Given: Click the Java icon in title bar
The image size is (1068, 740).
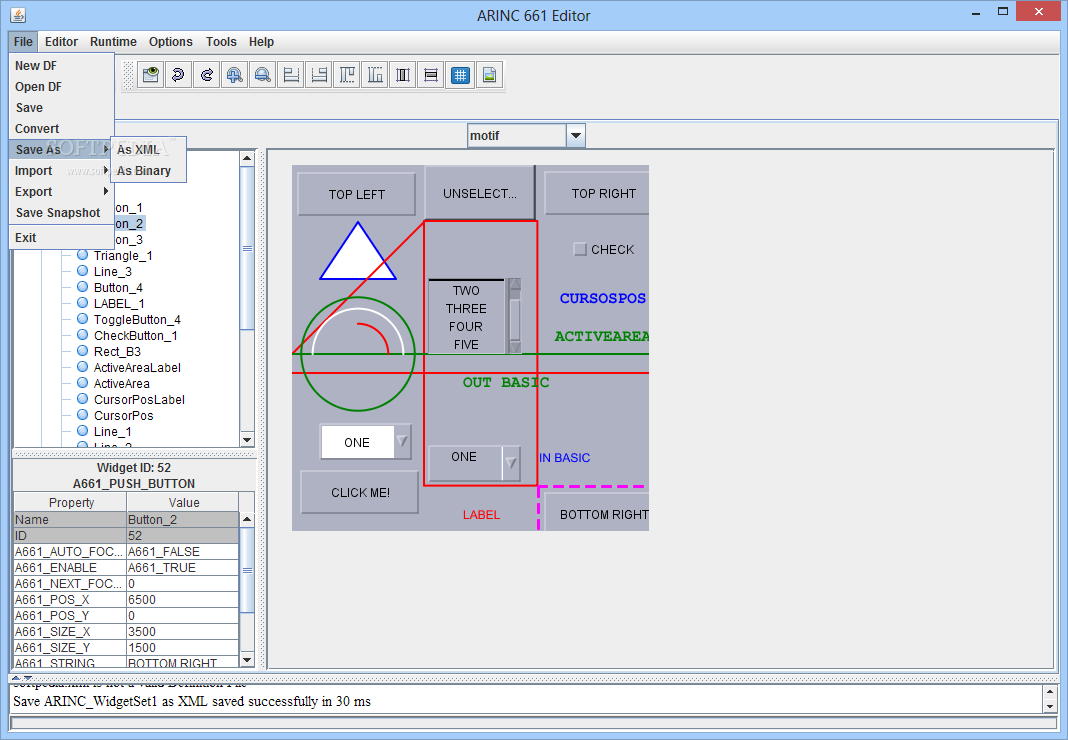Looking at the screenshot, I should click(x=18, y=14).
